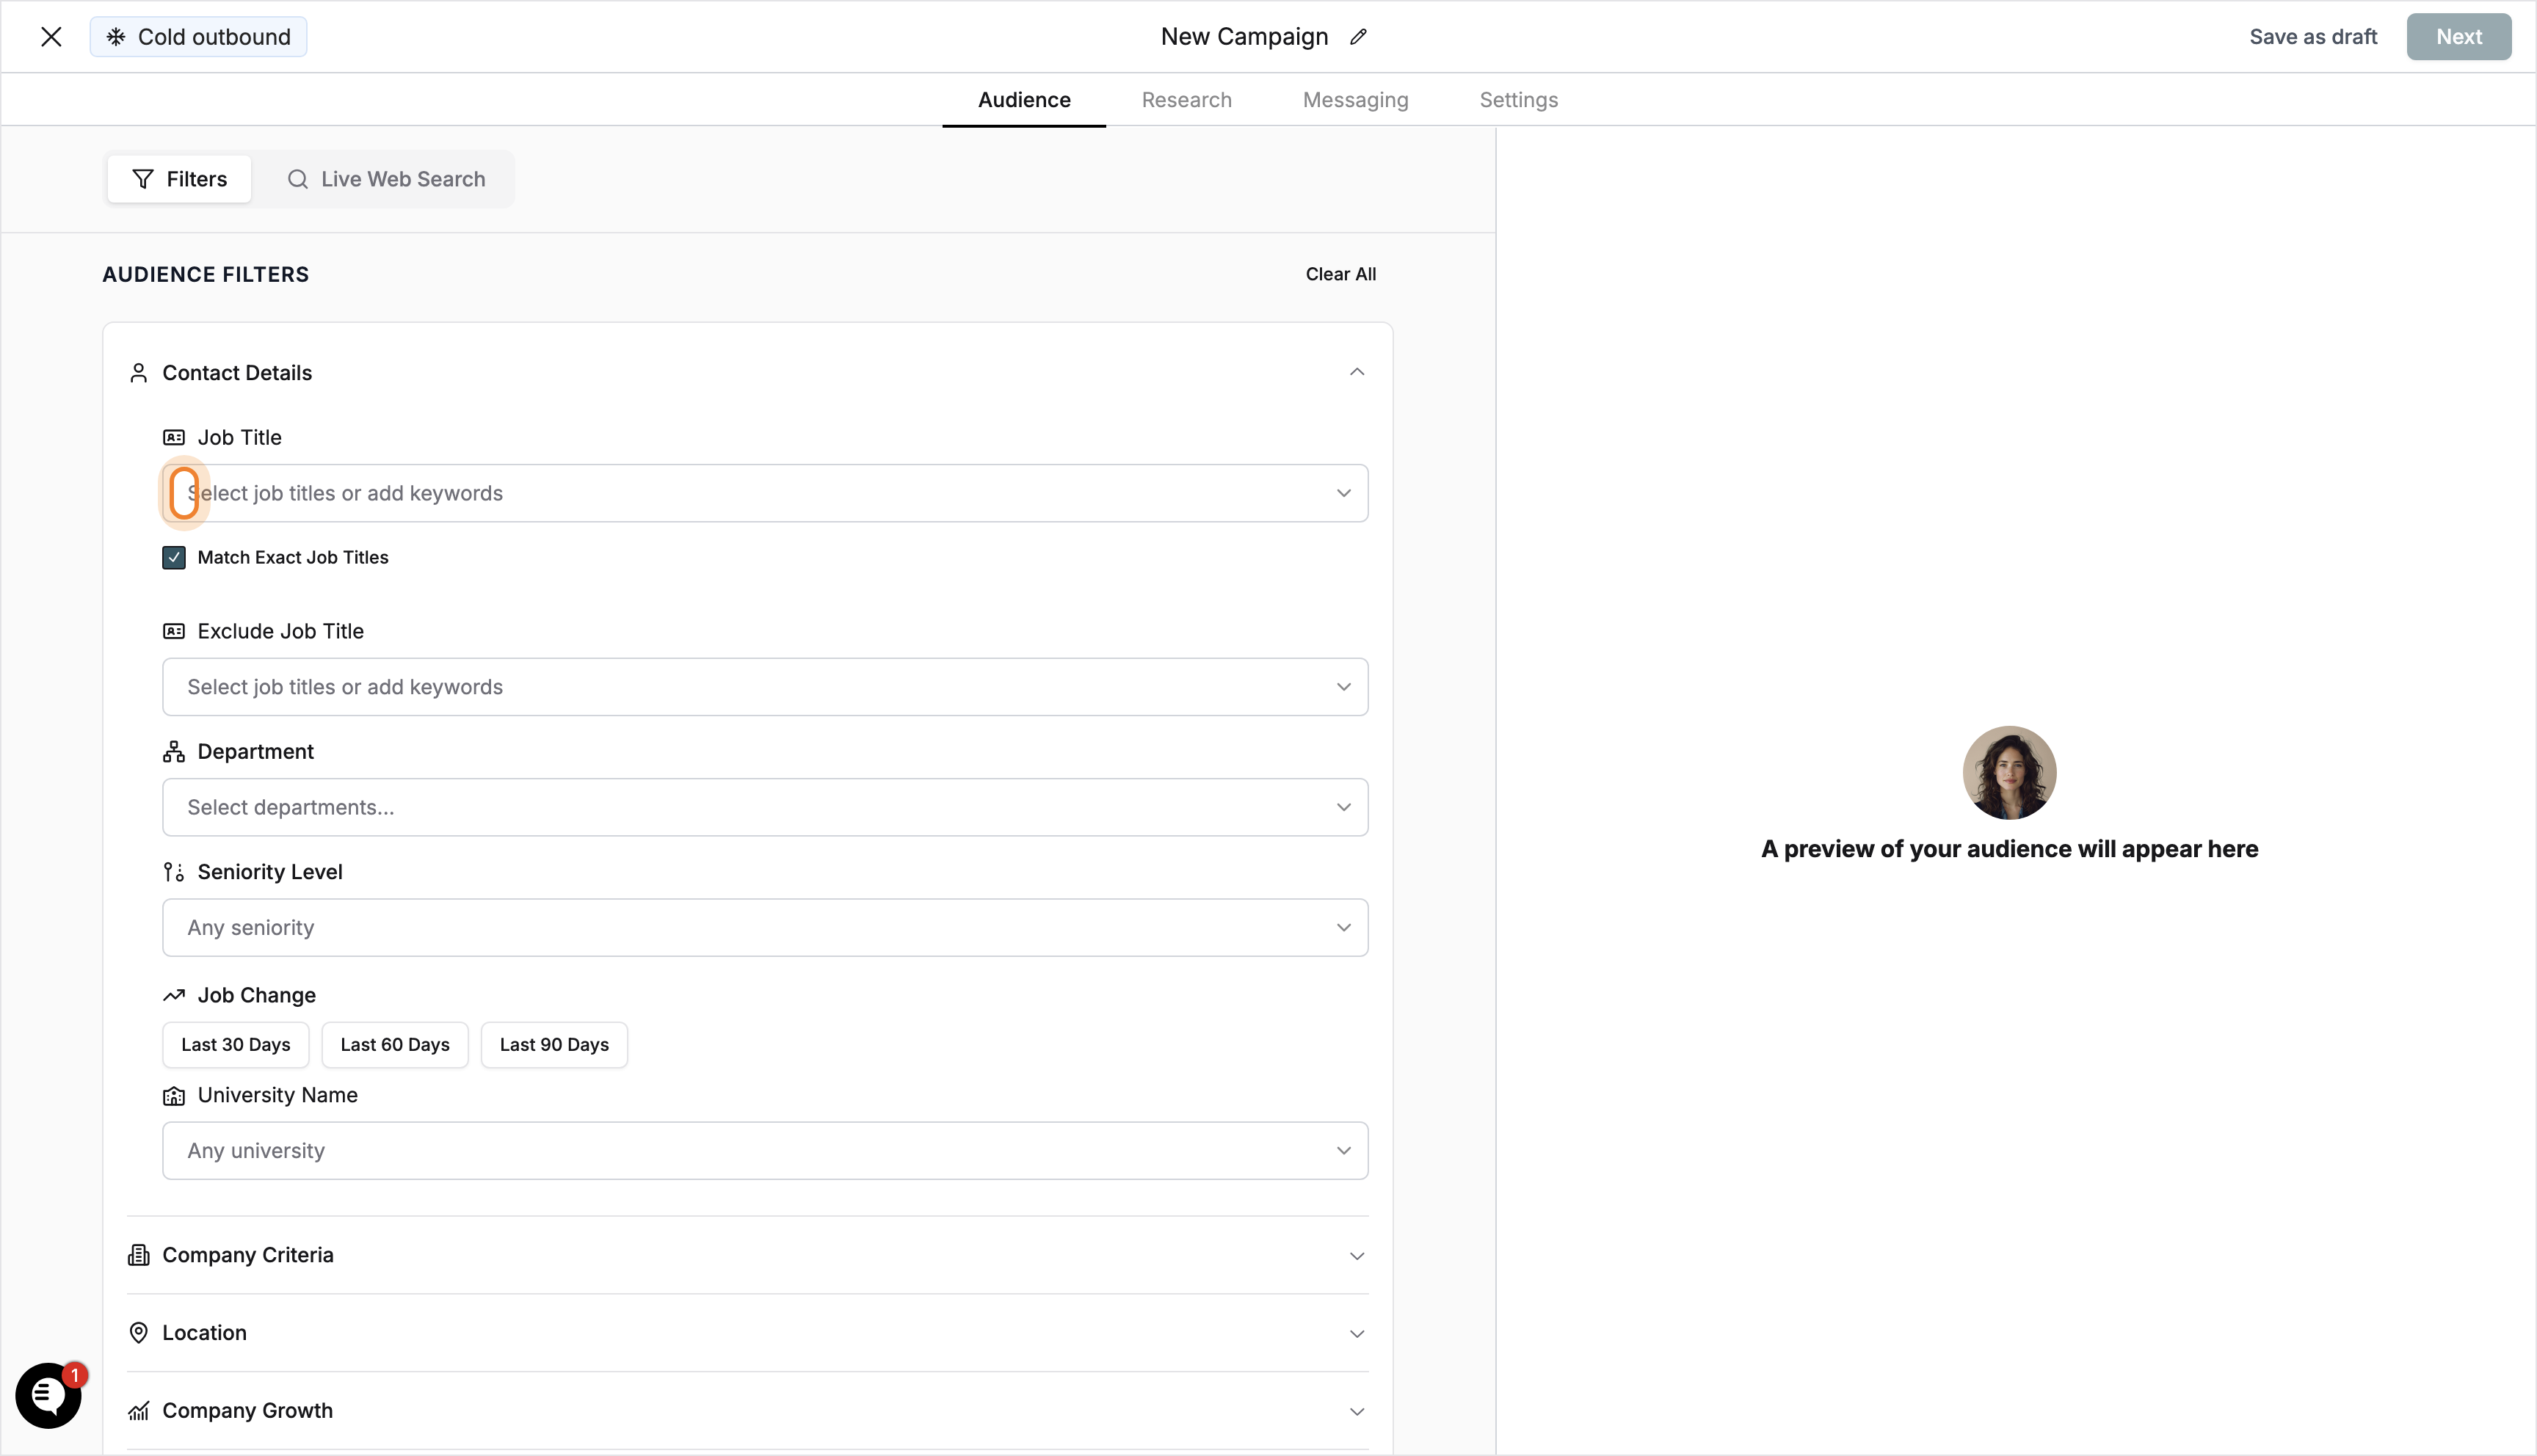Switch to the Research tab
This screenshot has width=2537, height=1456.
1186,99
